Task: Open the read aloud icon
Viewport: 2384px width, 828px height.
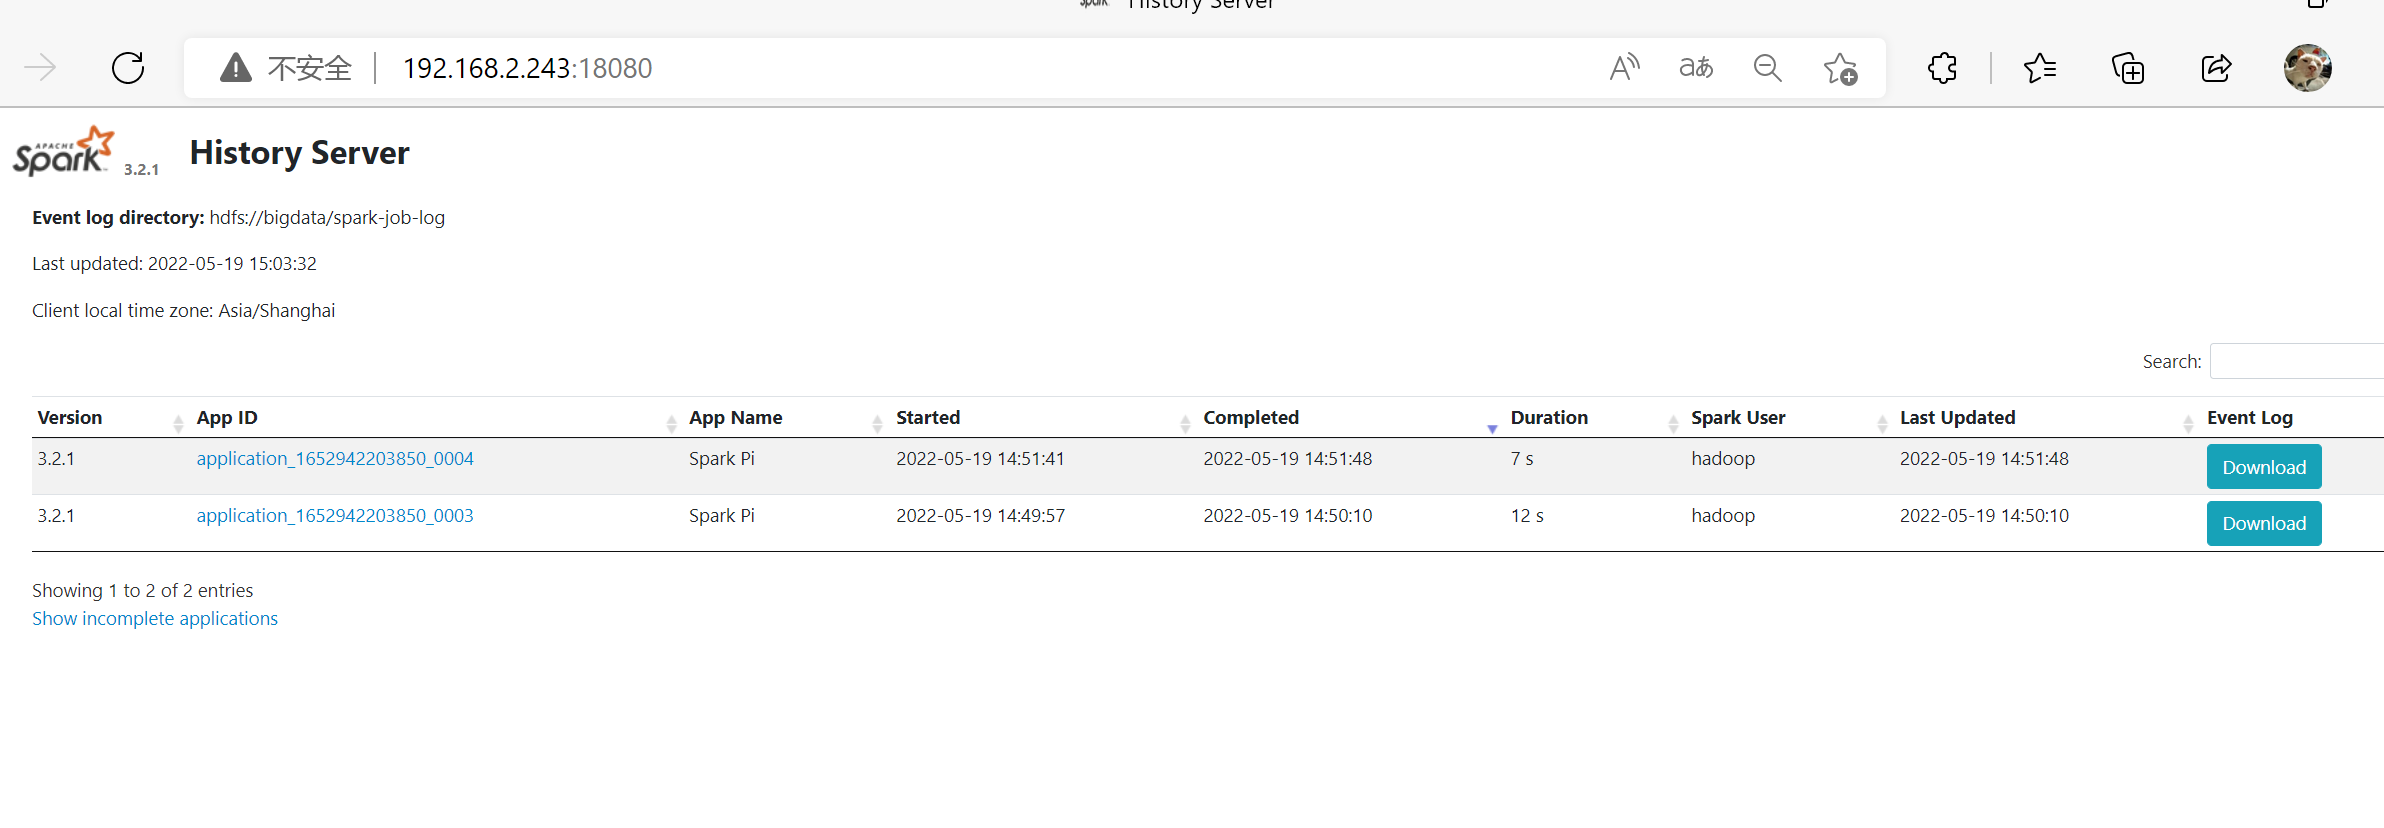Action: [x=1624, y=68]
